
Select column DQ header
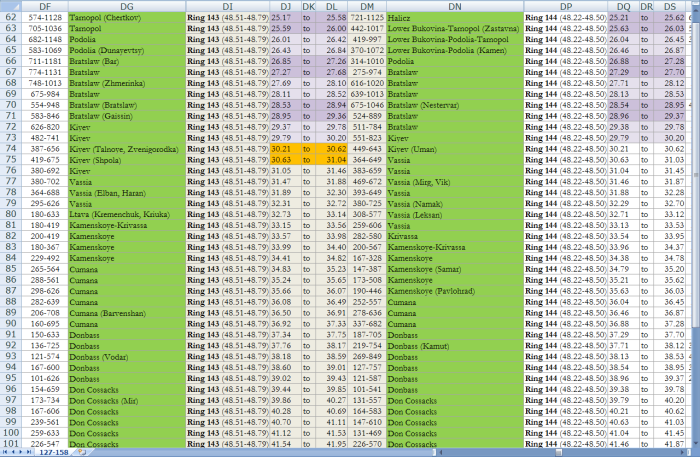pyautogui.click(x=624, y=6)
